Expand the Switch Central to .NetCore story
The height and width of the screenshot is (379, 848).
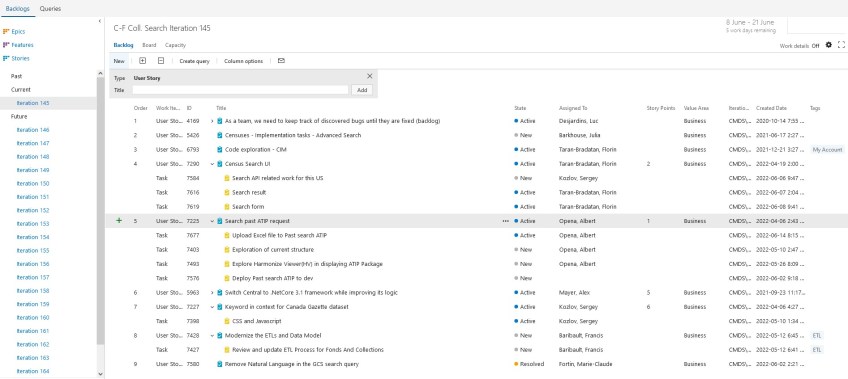coord(213,292)
